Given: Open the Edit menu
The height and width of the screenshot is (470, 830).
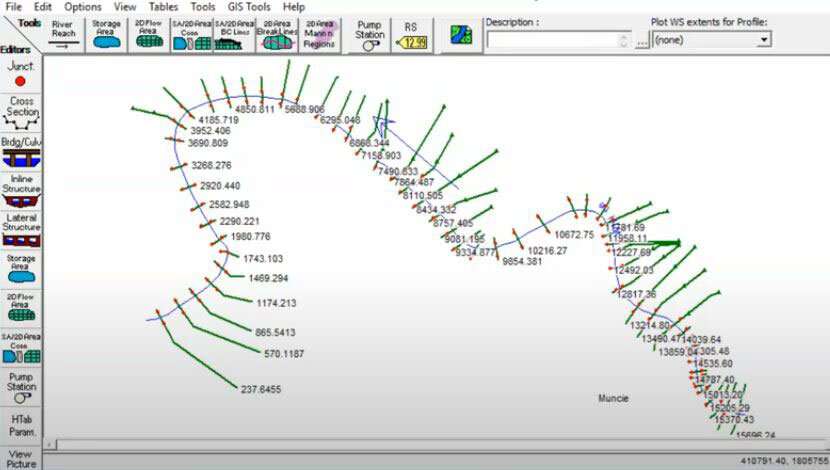Looking at the screenshot, I should click(42, 7).
